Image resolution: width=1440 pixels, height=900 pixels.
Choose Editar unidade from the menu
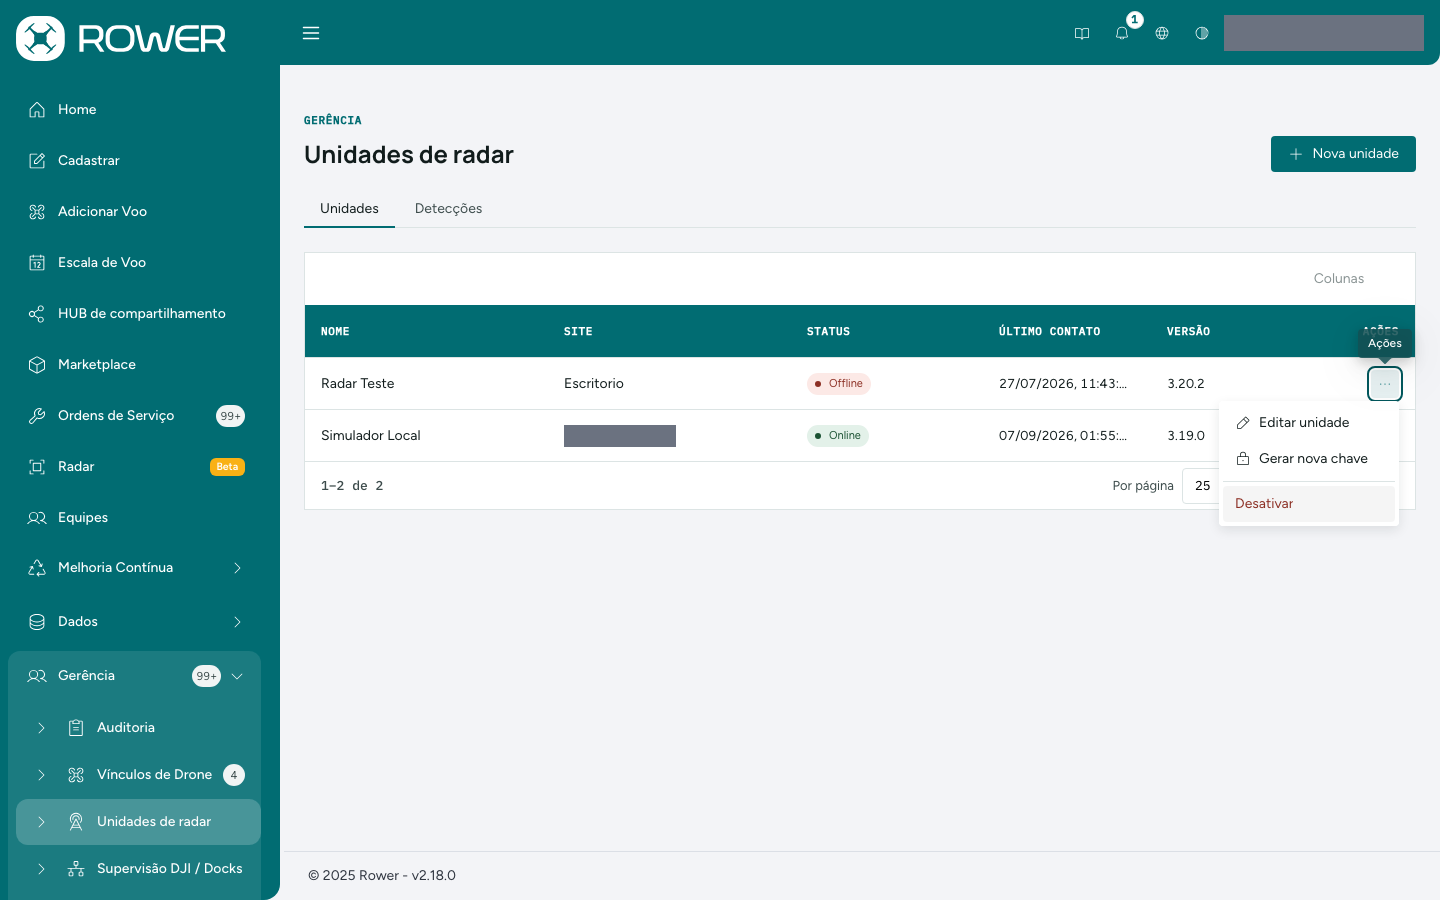click(x=1309, y=423)
